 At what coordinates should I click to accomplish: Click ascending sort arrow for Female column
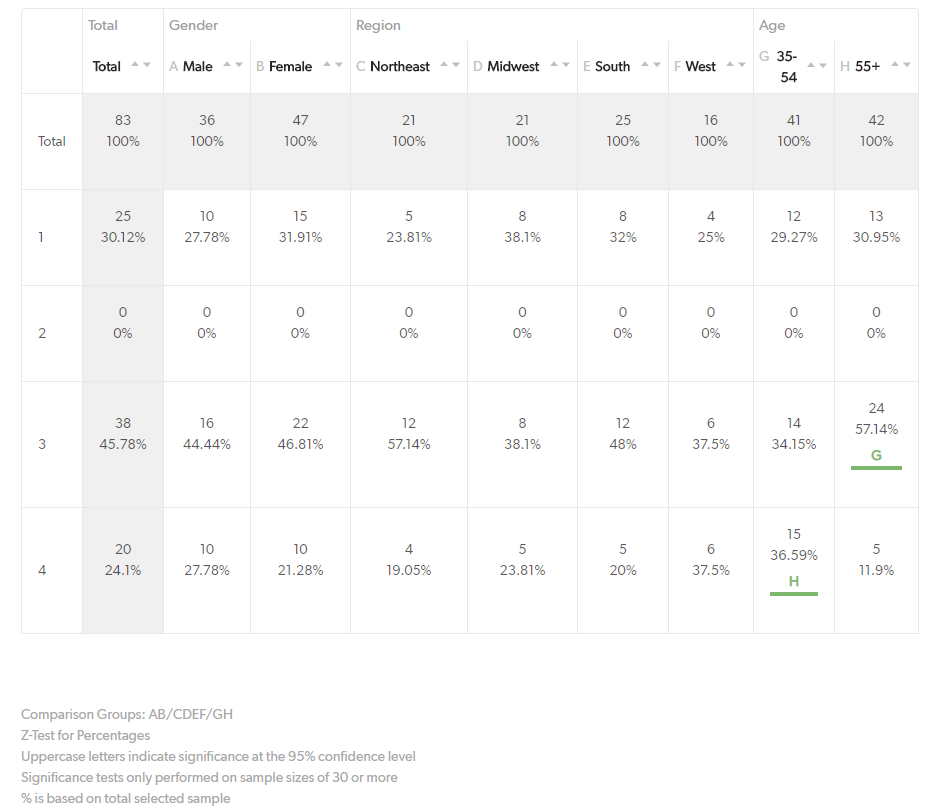coord(326,65)
